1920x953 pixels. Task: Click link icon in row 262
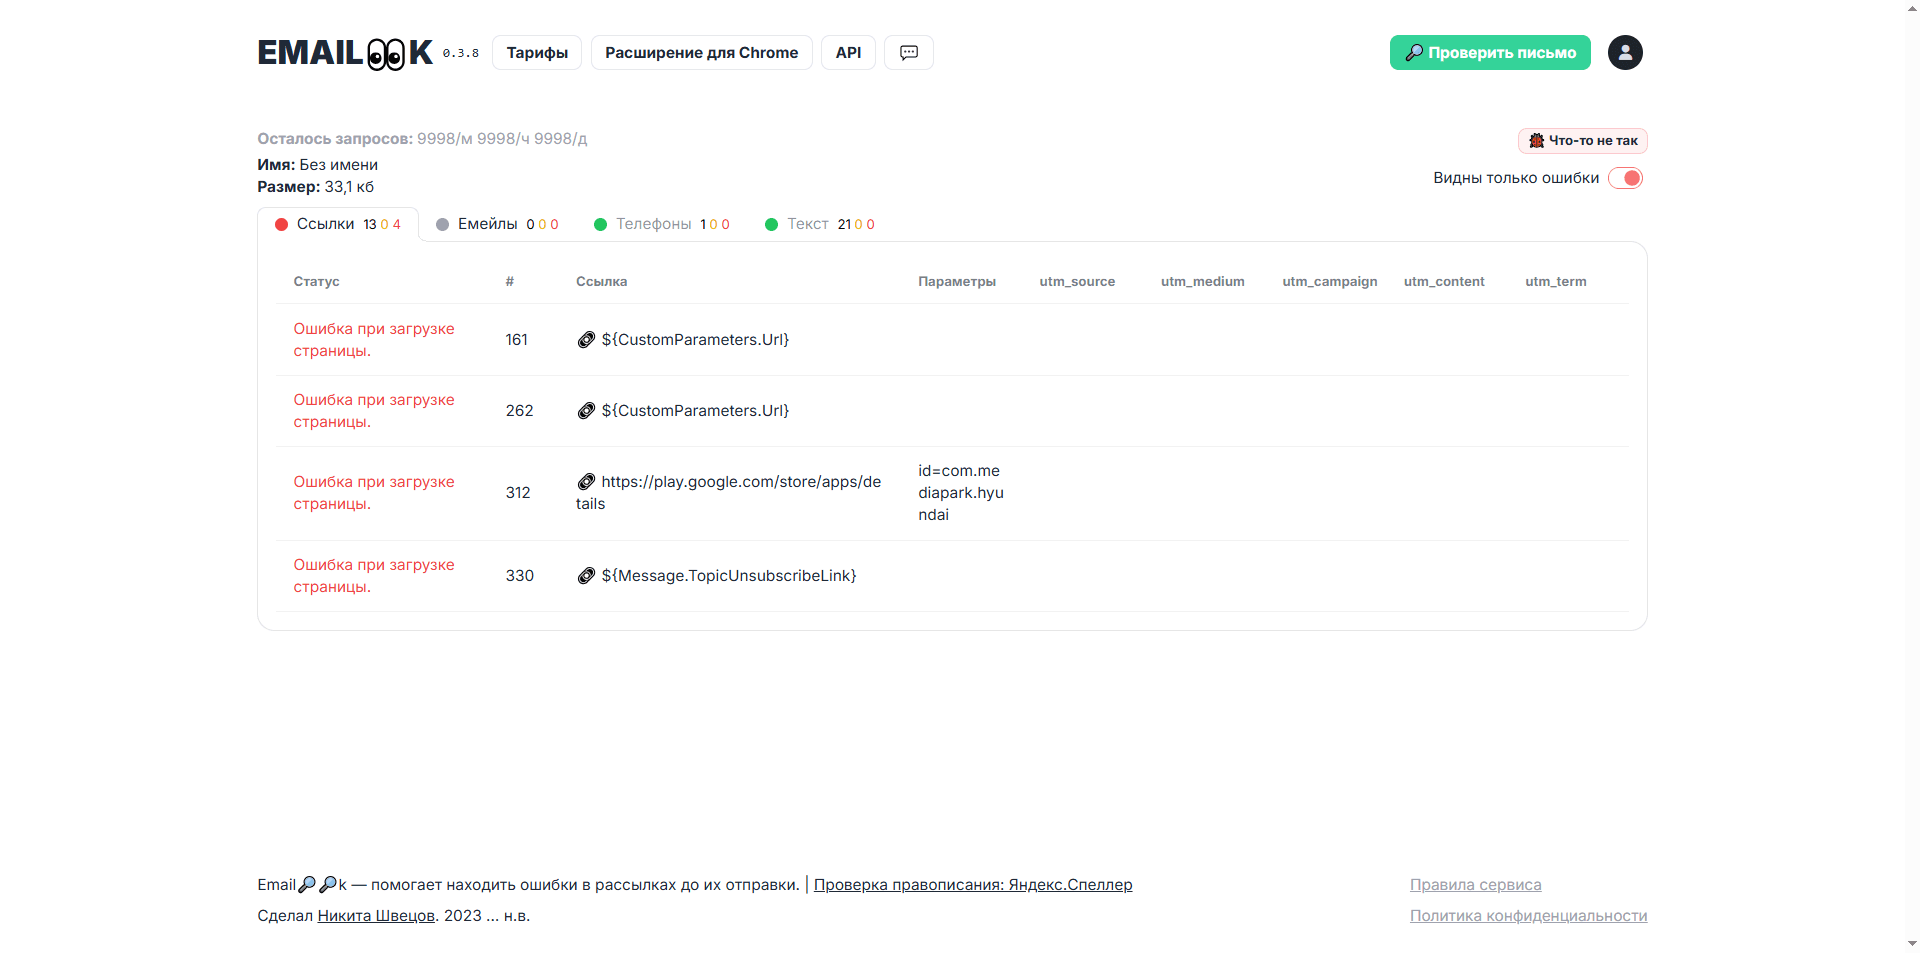(x=586, y=411)
